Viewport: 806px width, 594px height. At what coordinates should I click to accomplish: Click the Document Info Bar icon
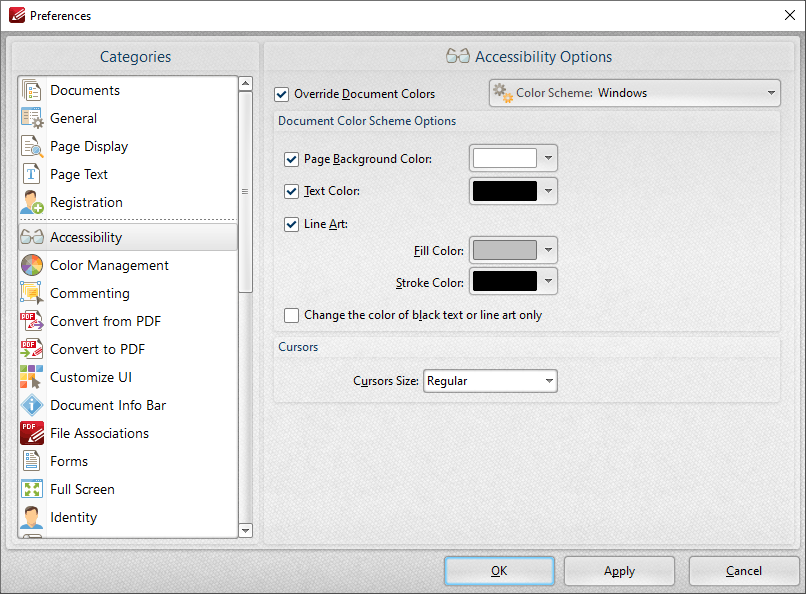click(32, 405)
